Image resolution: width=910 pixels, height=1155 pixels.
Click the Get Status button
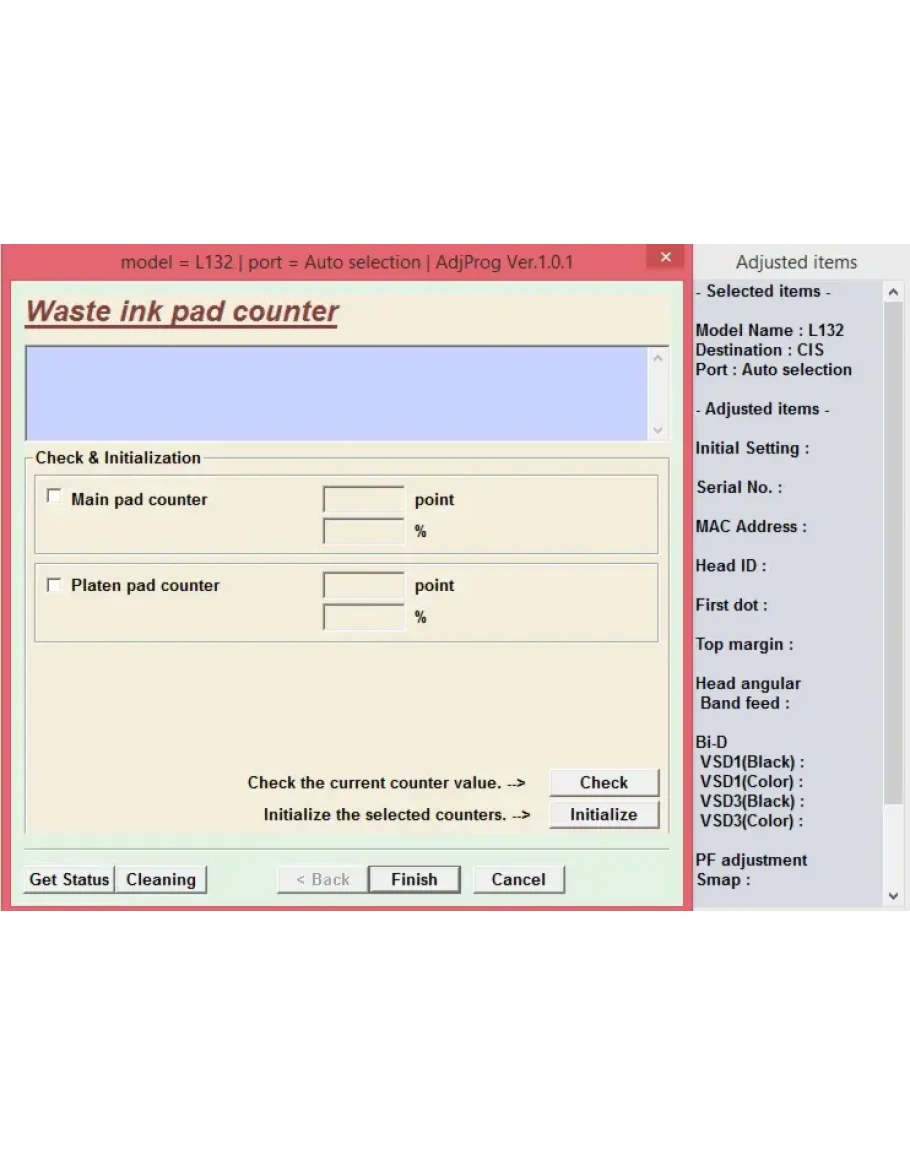[69, 879]
